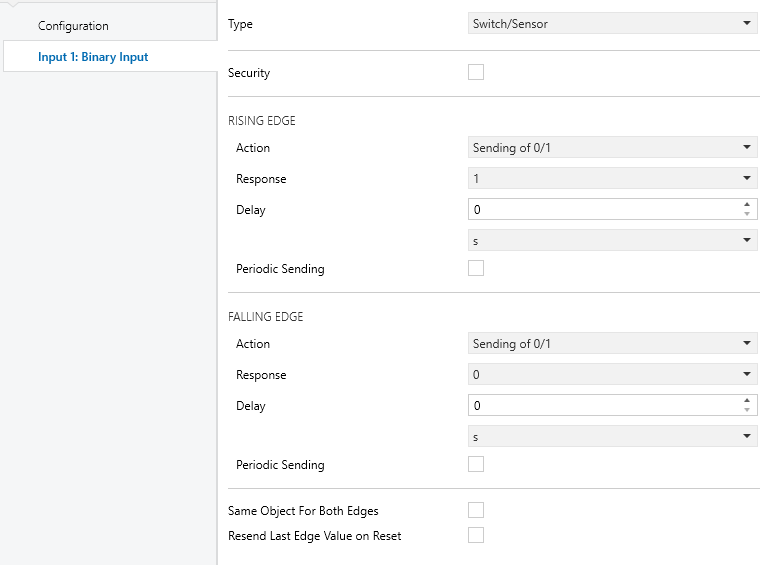Decrease Rising Edge Delay with down arrow
The width and height of the screenshot is (780, 565).
point(747,214)
